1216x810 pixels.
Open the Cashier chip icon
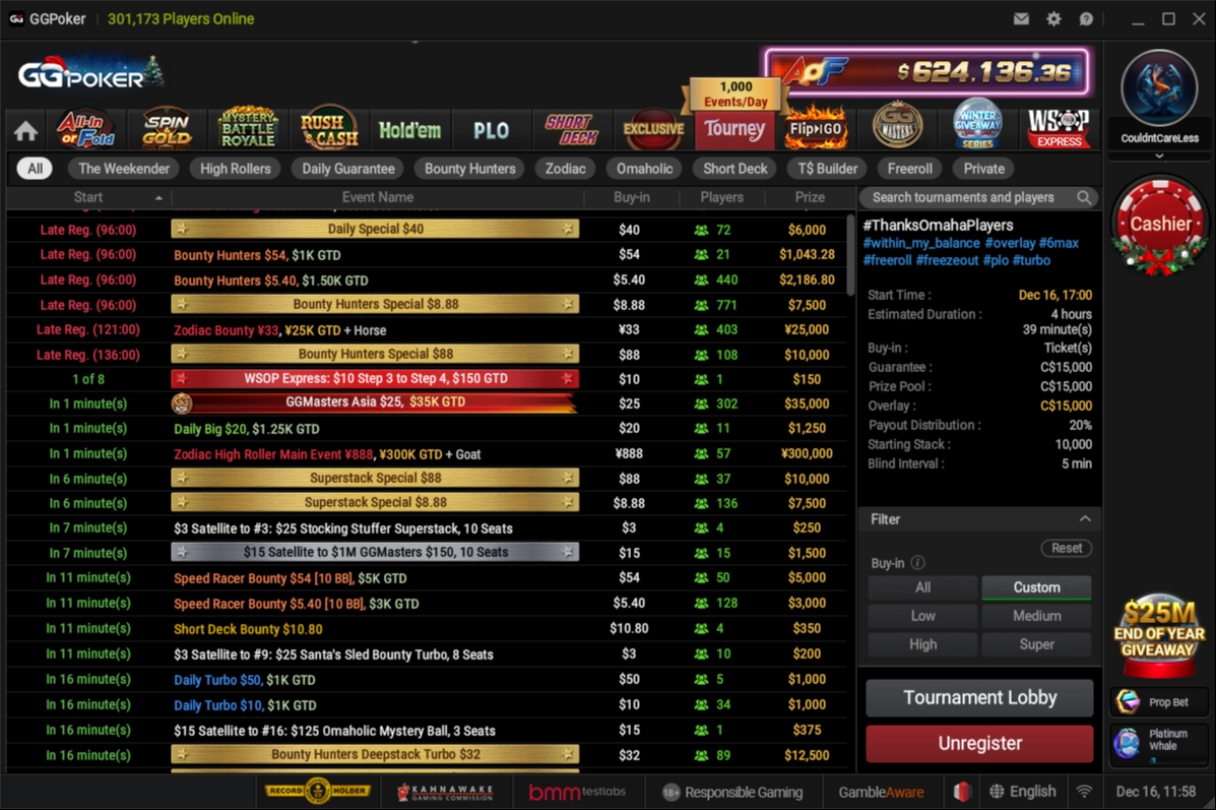click(1160, 226)
